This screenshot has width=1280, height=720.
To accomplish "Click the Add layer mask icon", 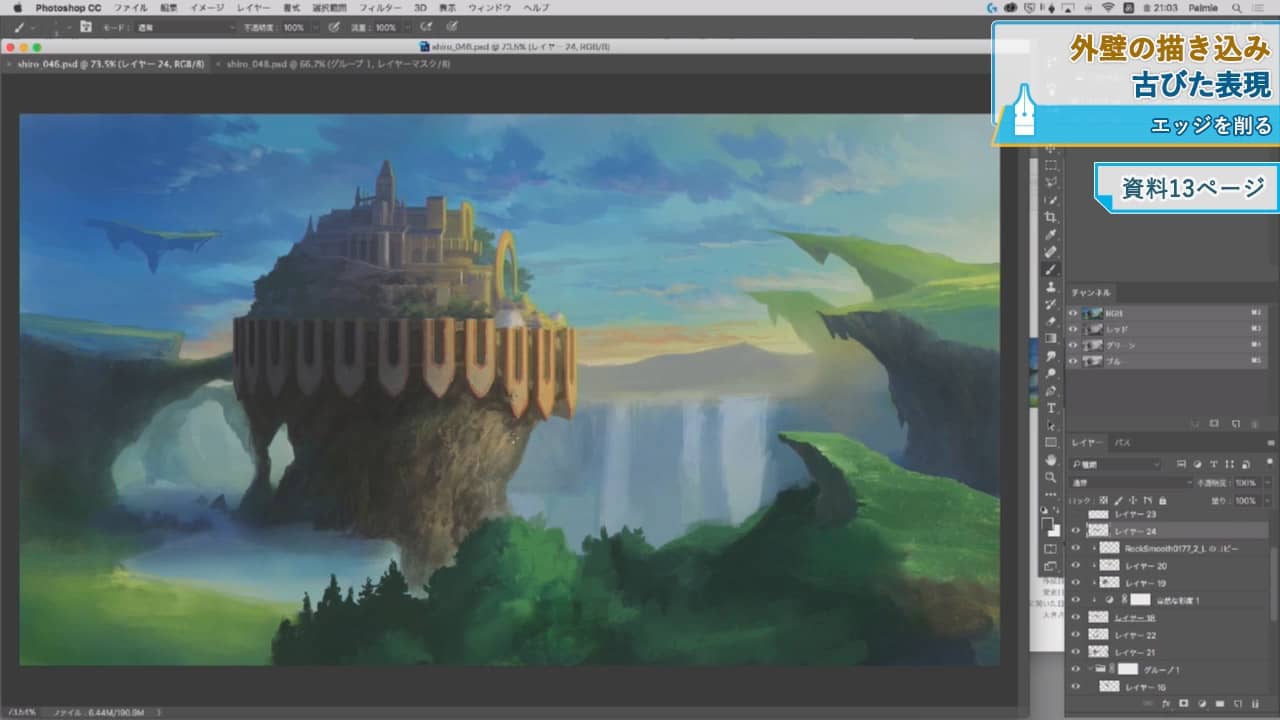I will coord(1184,703).
